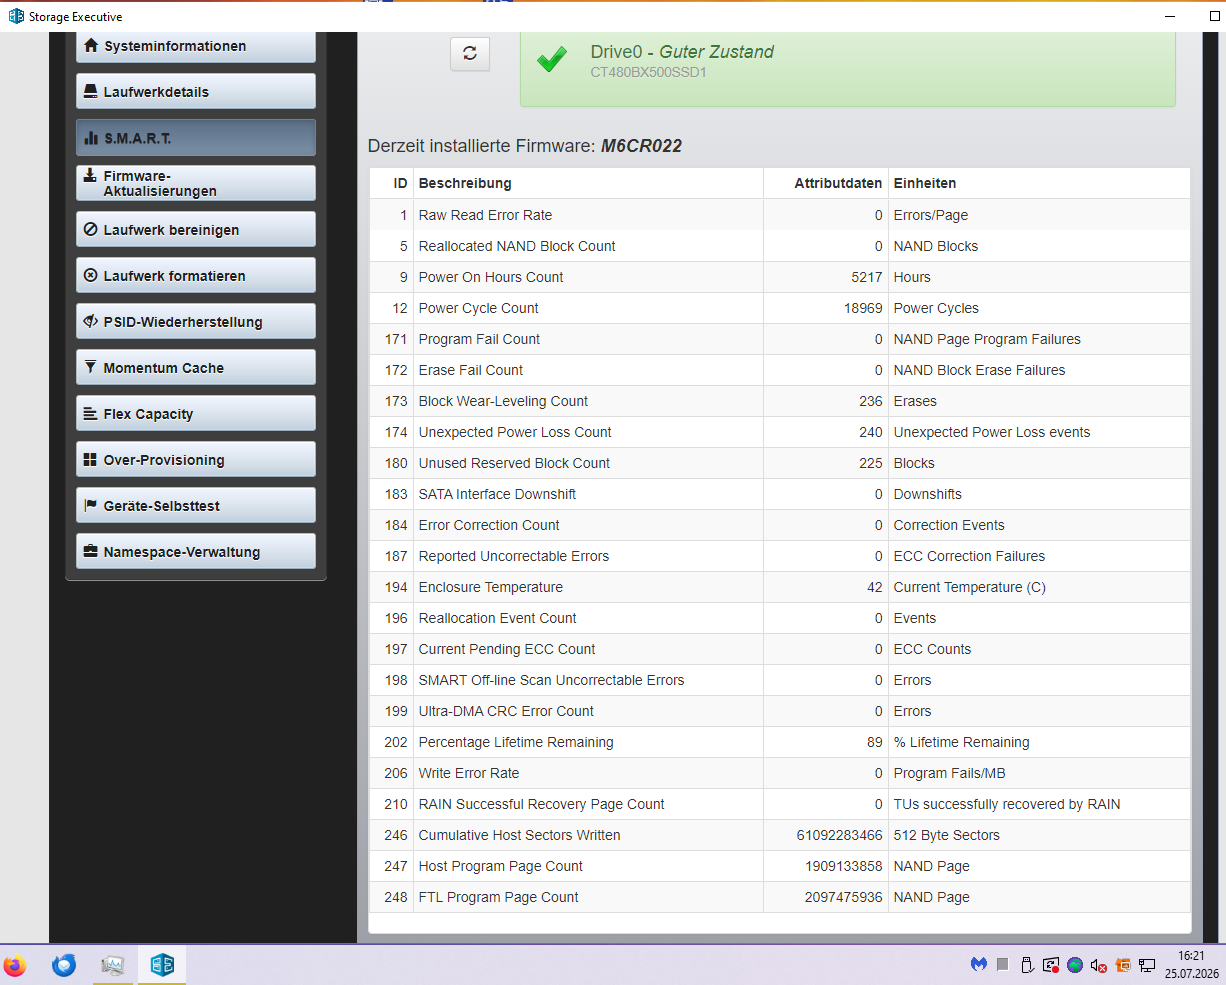Open Momentum Cache settings

196,367
